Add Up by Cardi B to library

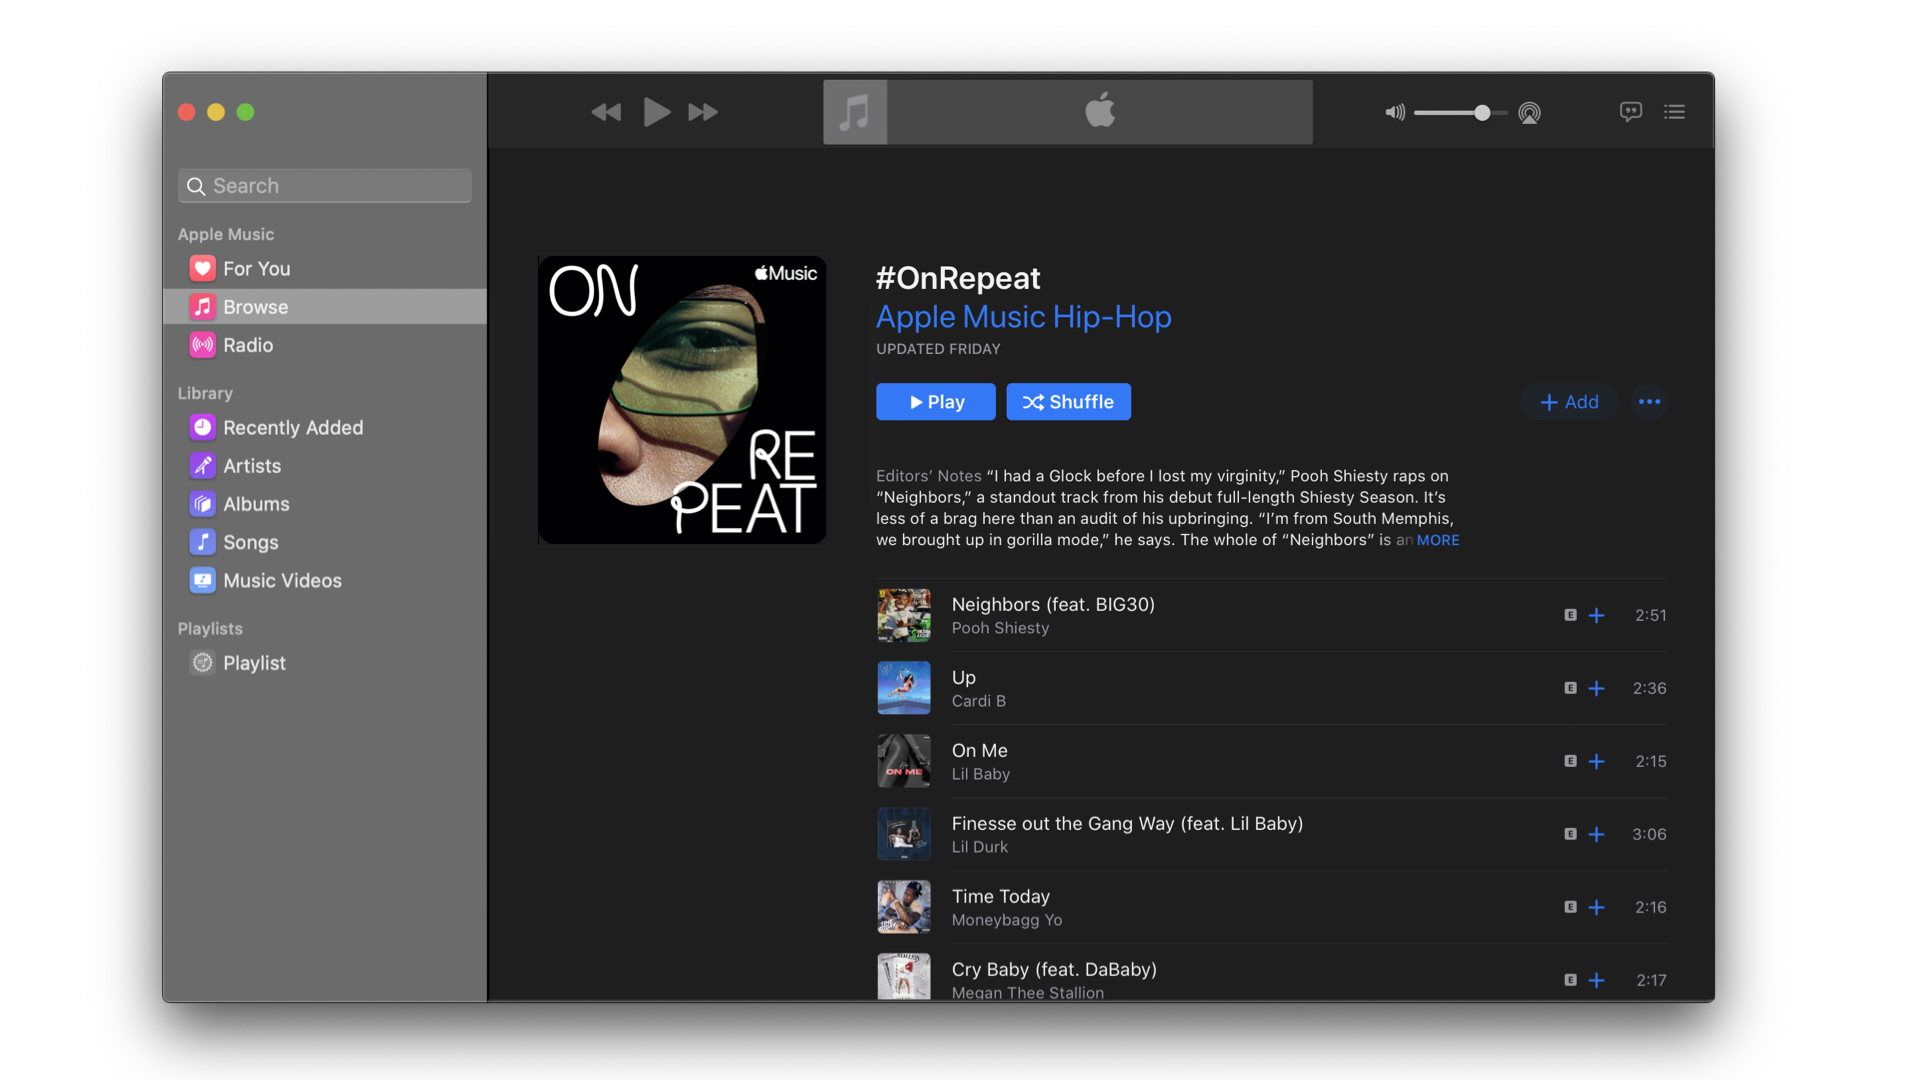point(1596,689)
